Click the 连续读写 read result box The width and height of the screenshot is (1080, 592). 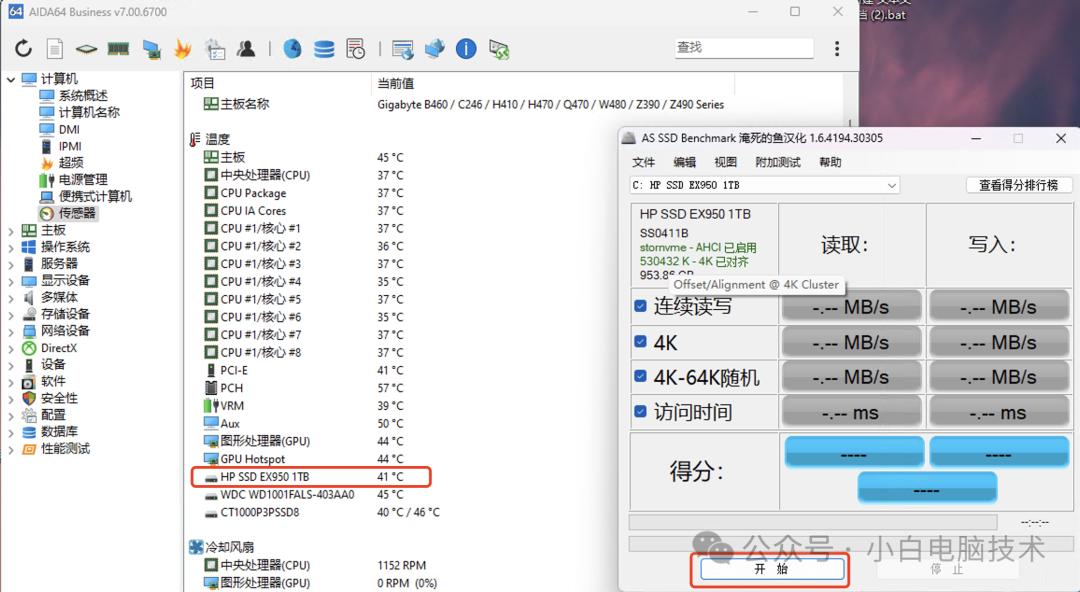(x=851, y=306)
